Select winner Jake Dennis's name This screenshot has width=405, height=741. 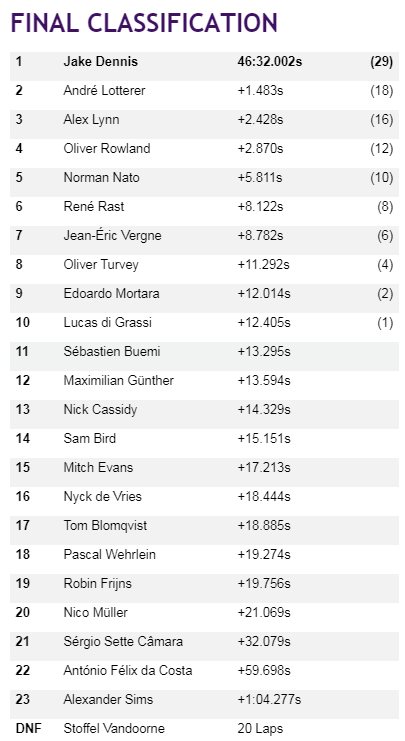point(101,61)
